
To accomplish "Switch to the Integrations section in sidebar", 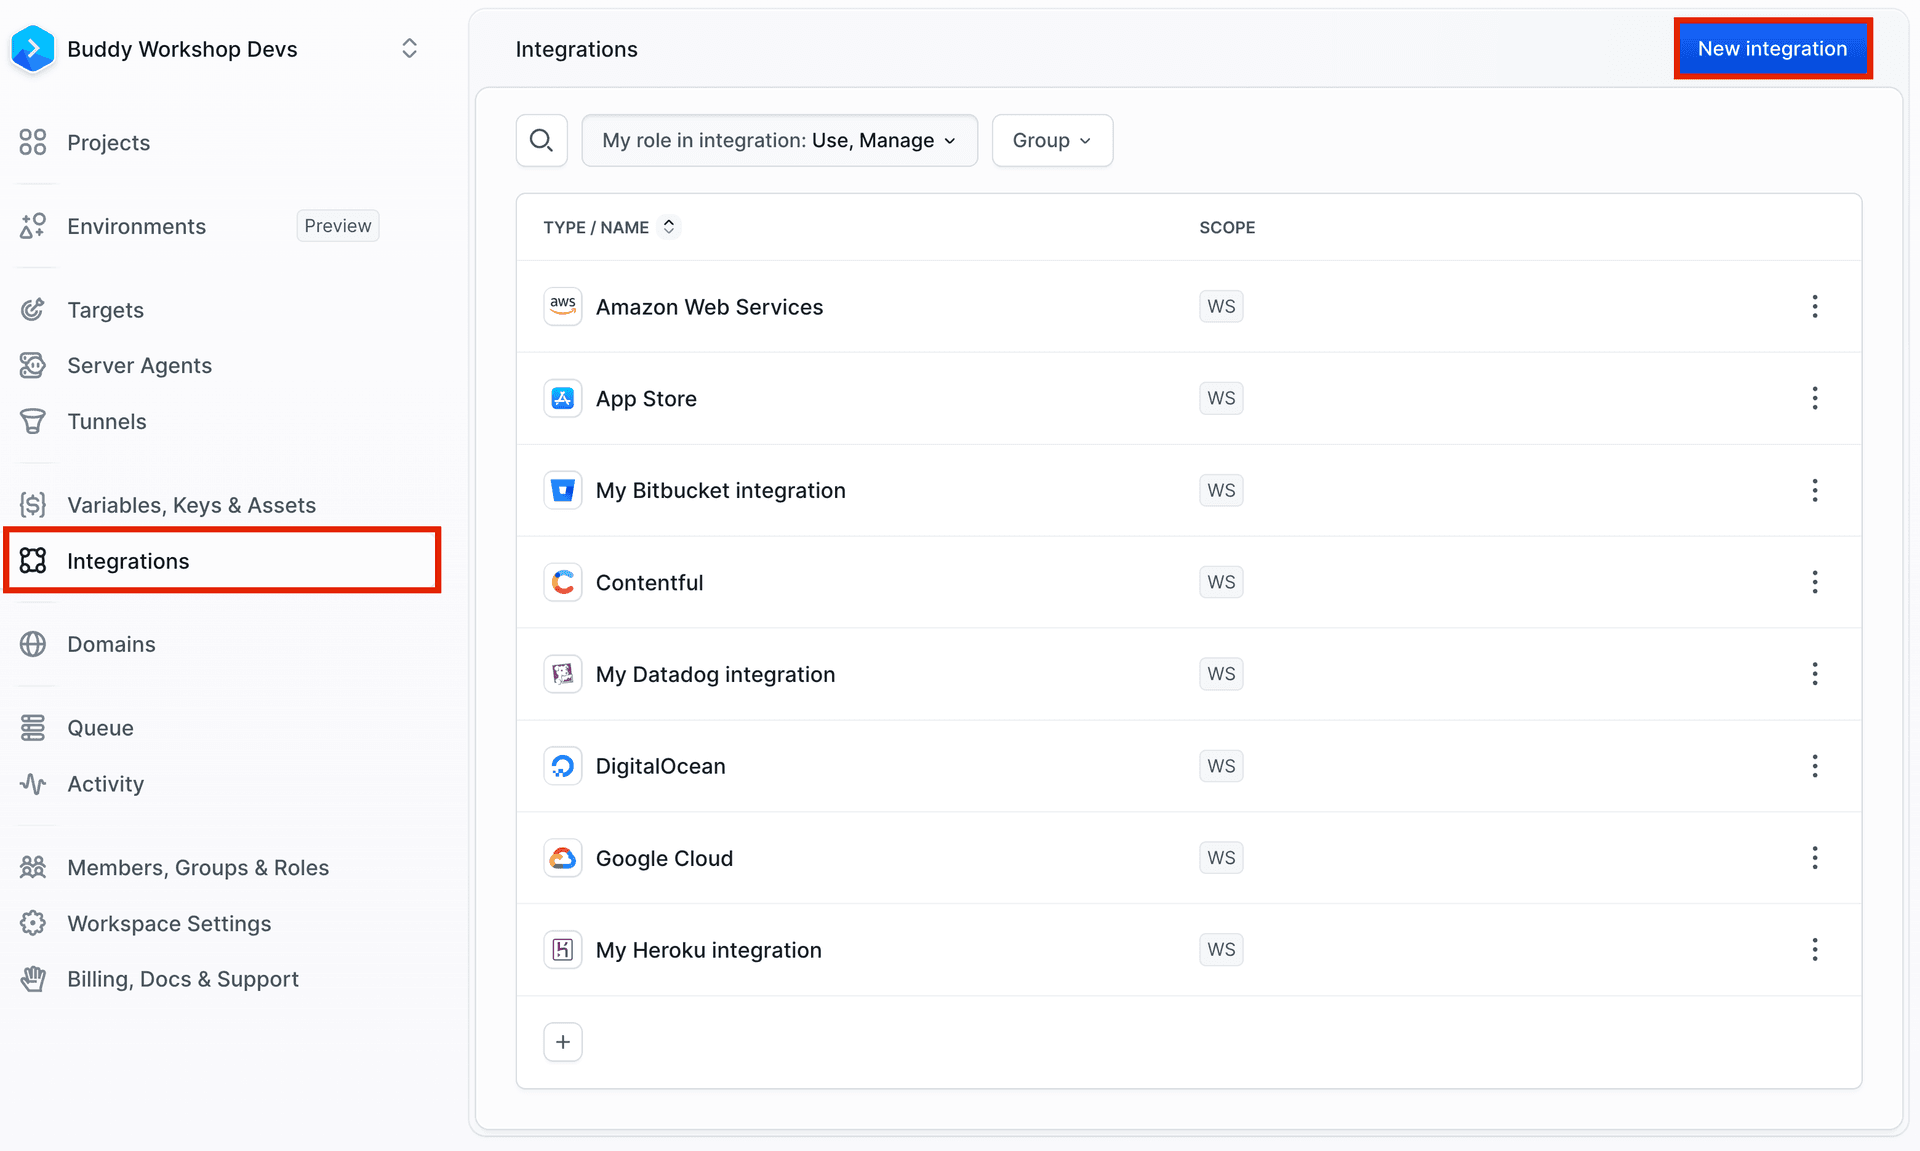I will point(128,560).
